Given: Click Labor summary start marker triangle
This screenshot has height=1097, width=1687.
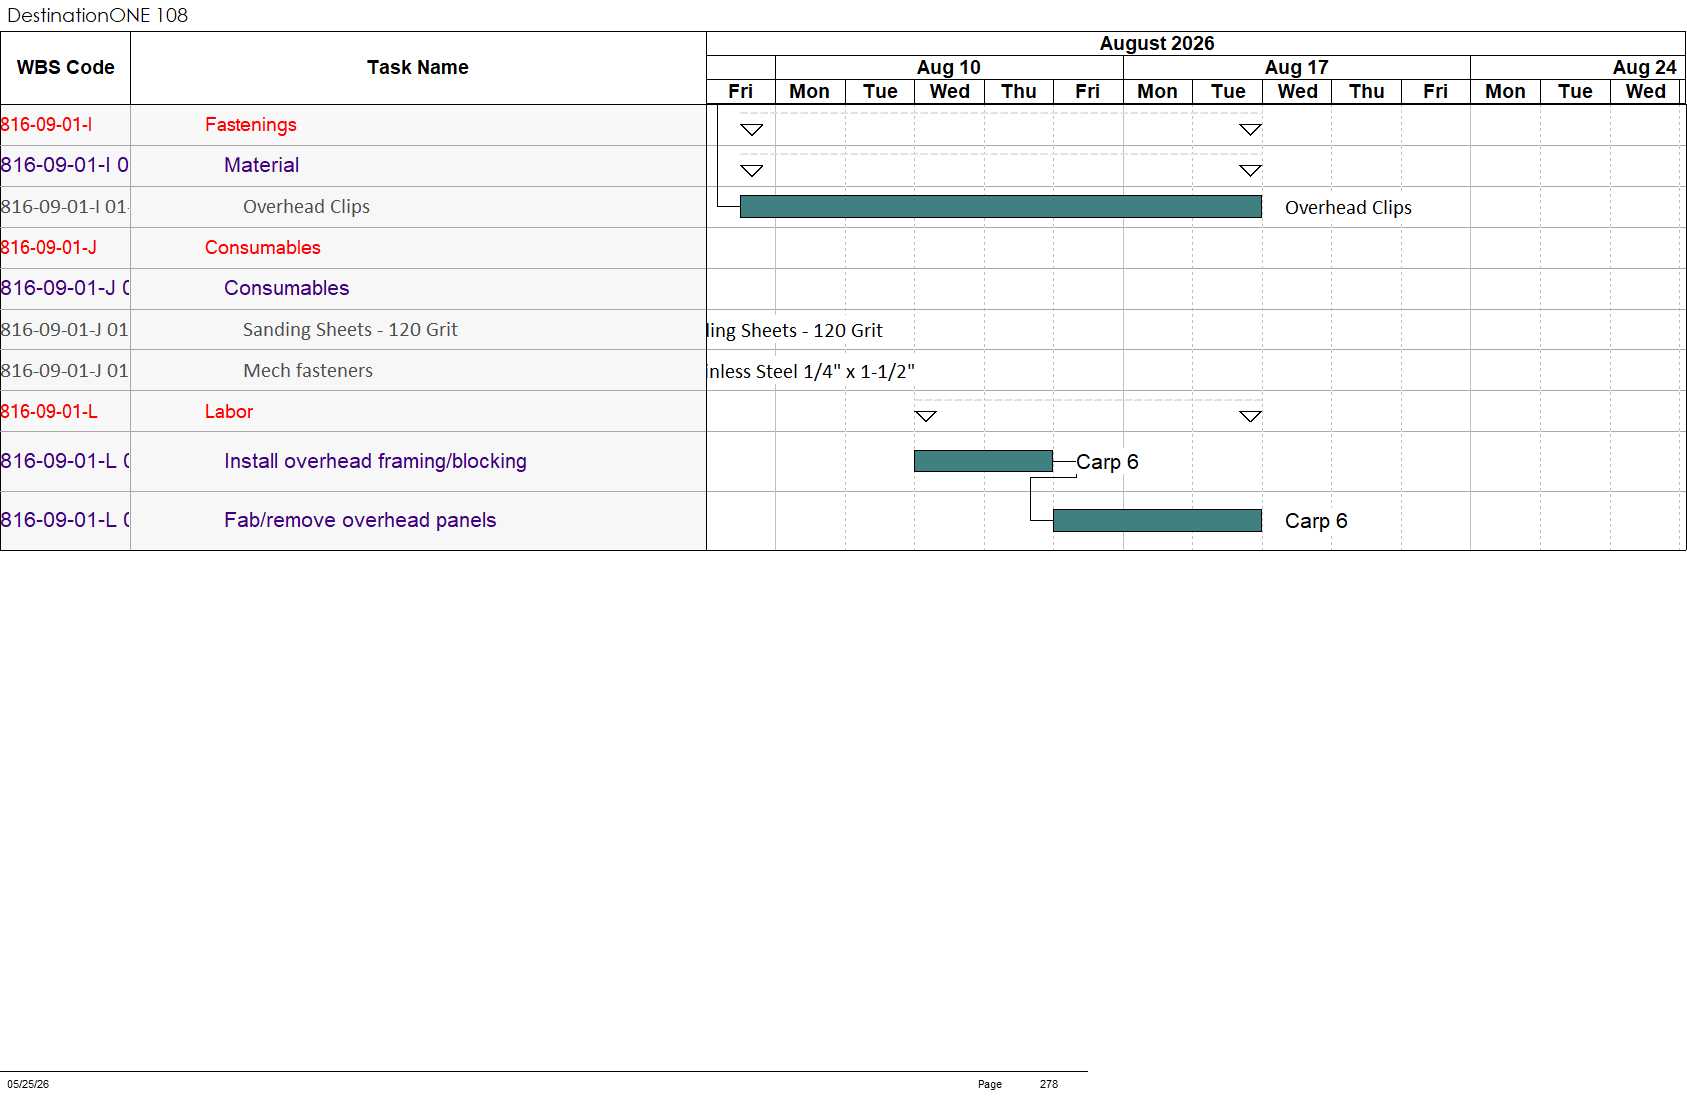Looking at the screenshot, I should [926, 416].
